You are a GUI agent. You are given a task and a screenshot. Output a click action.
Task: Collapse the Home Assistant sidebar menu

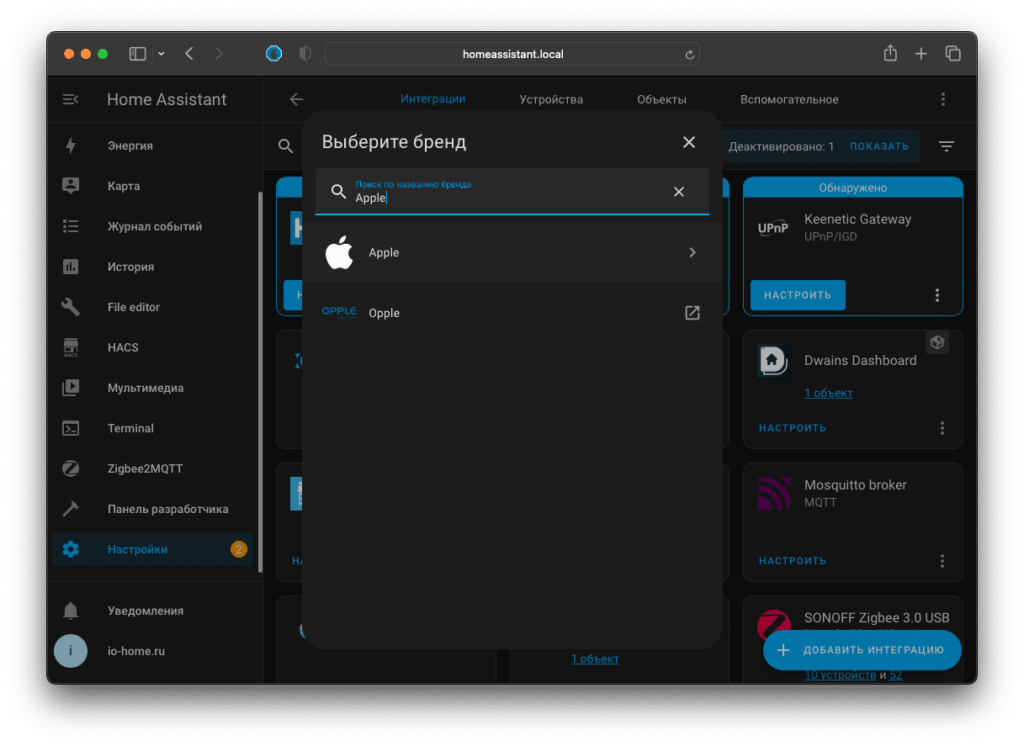tap(71, 99)
